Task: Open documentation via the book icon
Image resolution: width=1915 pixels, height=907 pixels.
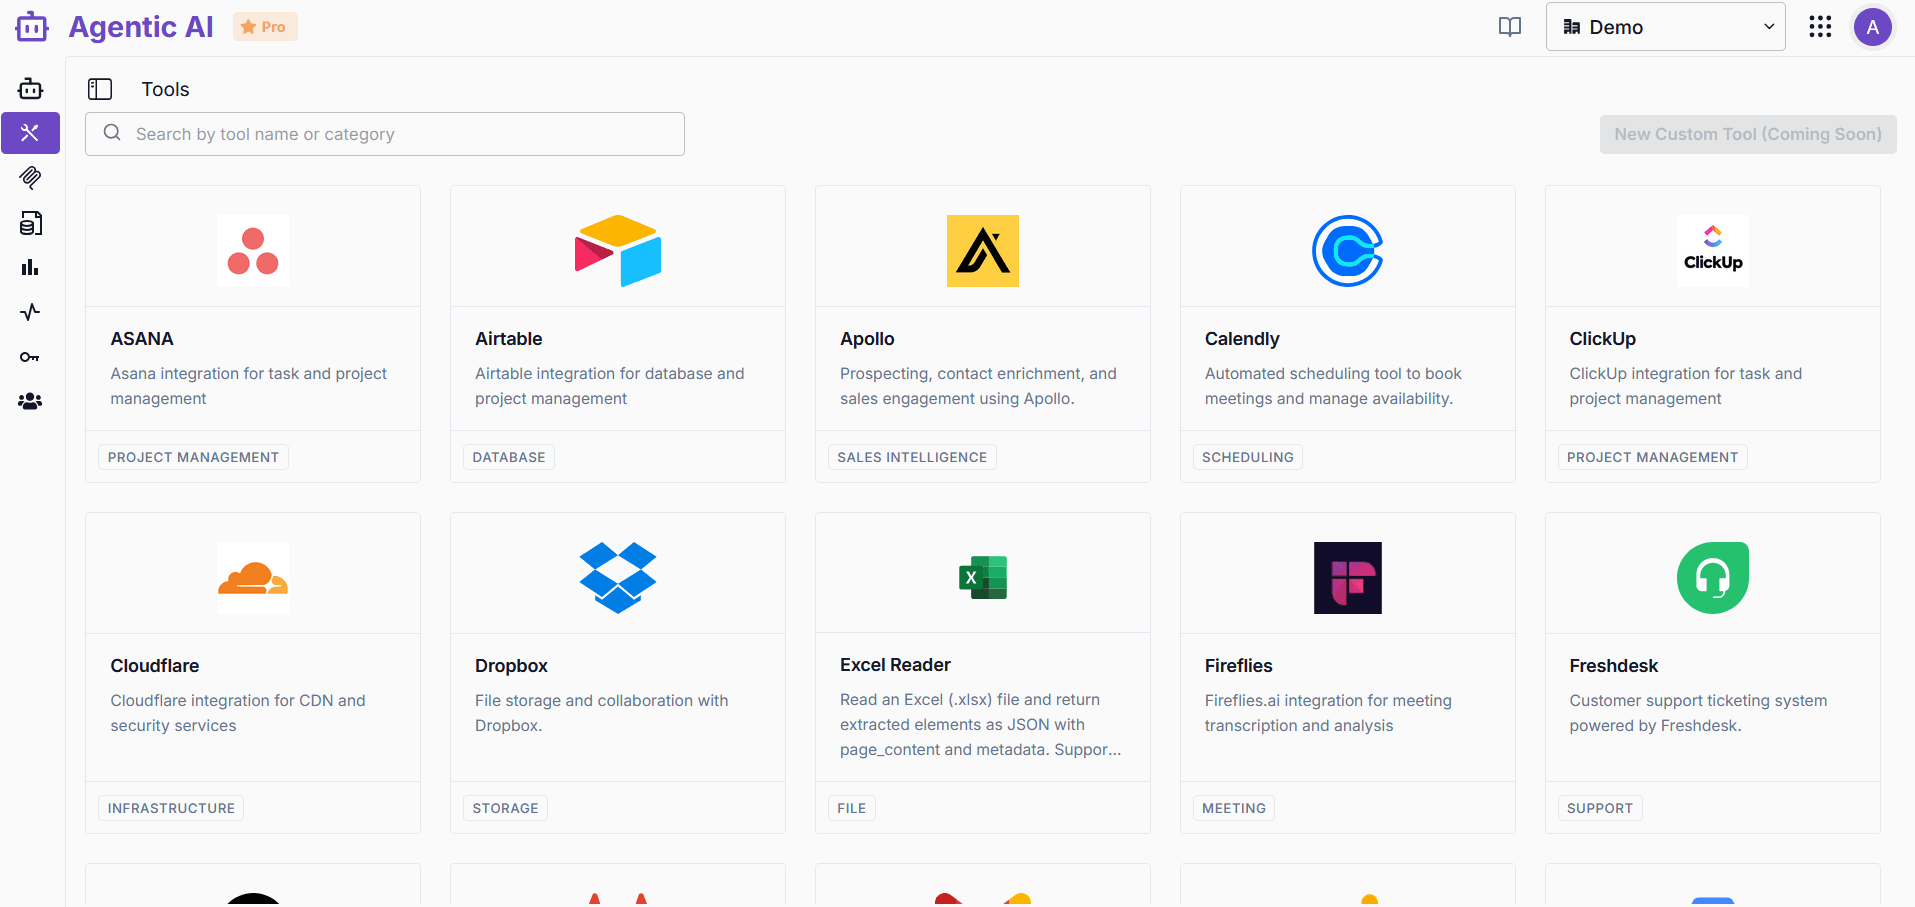Action: coord(1508,27)
